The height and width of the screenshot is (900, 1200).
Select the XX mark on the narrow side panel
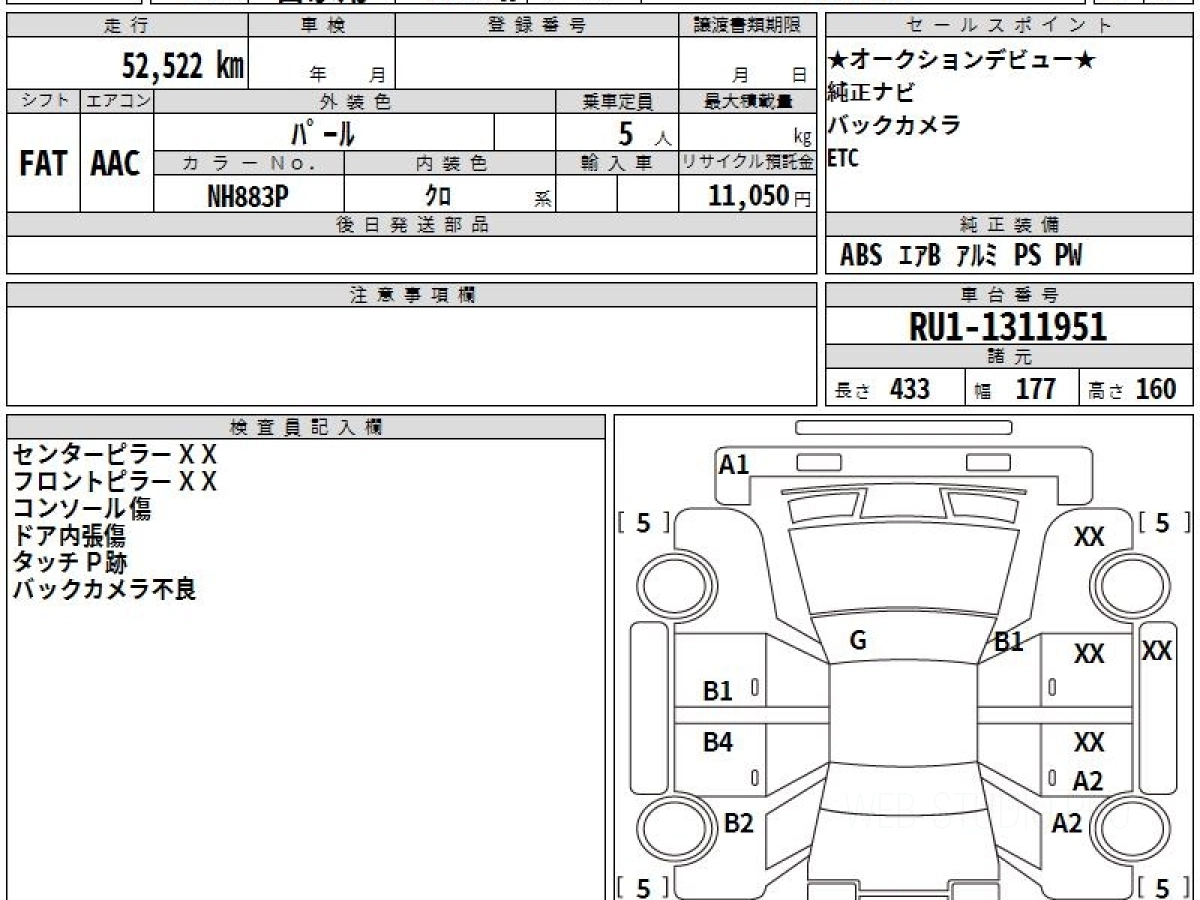point(1157,651)
